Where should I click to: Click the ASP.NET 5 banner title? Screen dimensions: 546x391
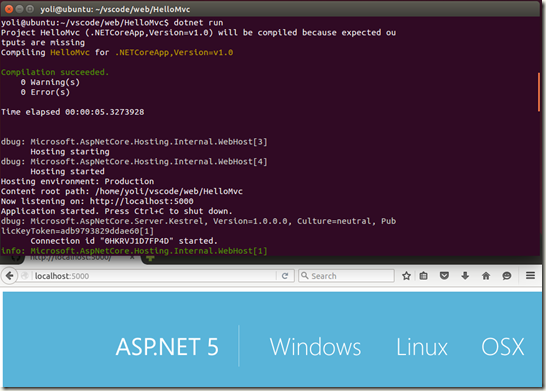pyautogui.click(x=167, y=347)
